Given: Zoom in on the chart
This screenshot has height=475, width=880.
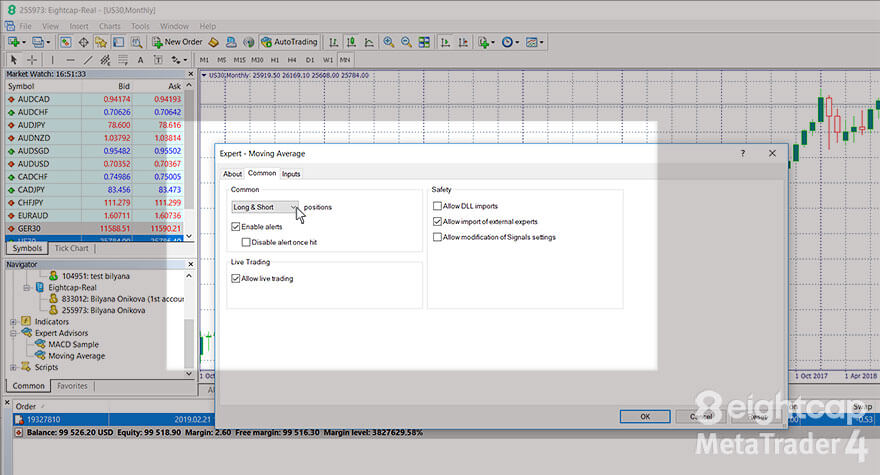Looking at the screenshot, I should pyautogui.click(x=388, y=42).
